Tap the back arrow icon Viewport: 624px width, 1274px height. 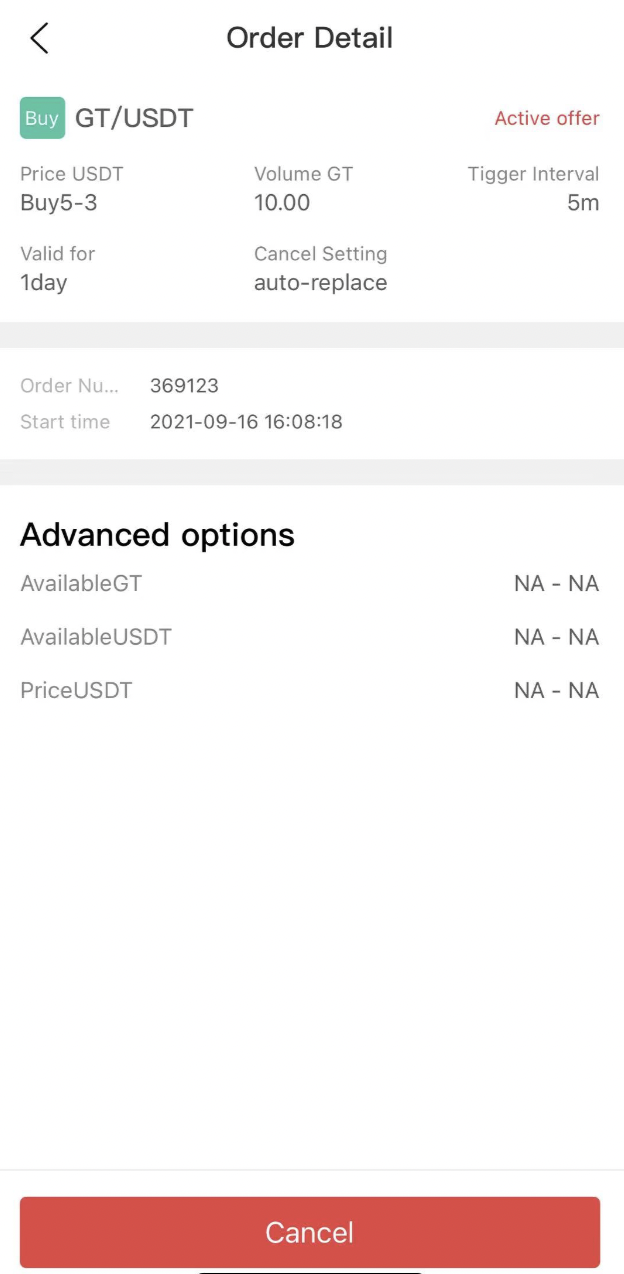(x=39, y=39)
